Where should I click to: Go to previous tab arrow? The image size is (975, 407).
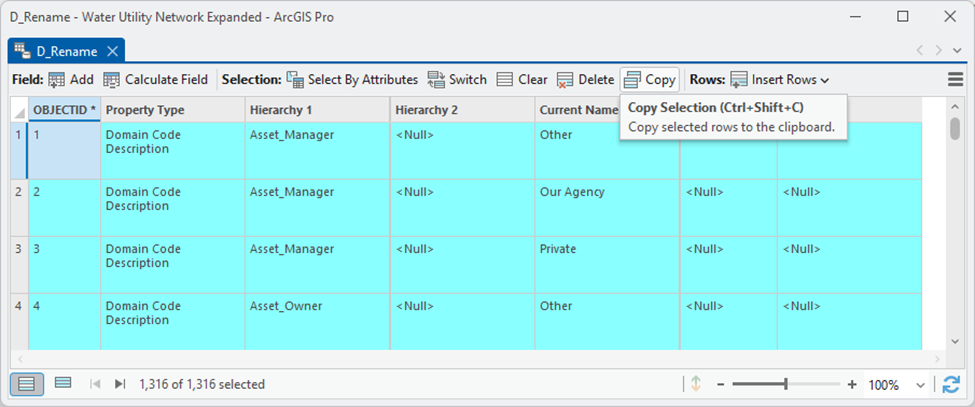pyautogui.click(x=920, y=51)
